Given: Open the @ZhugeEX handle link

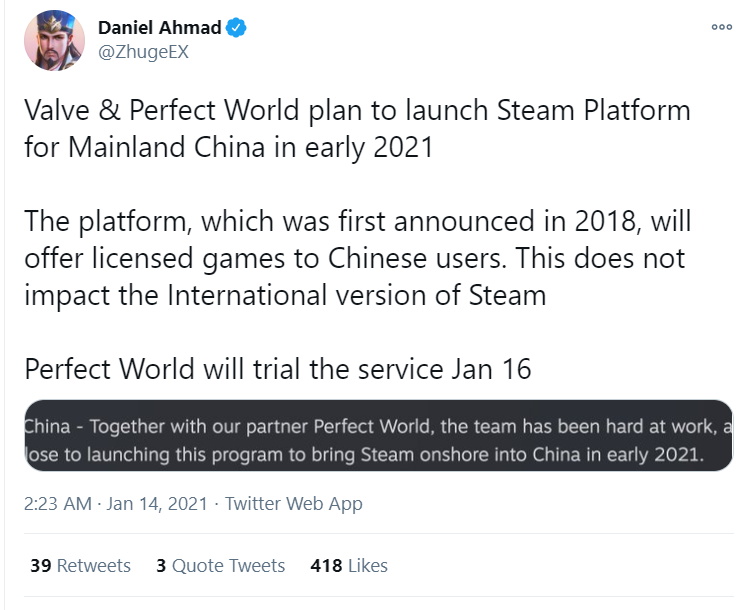Looking at the screenshot, I should coord(143,52).
